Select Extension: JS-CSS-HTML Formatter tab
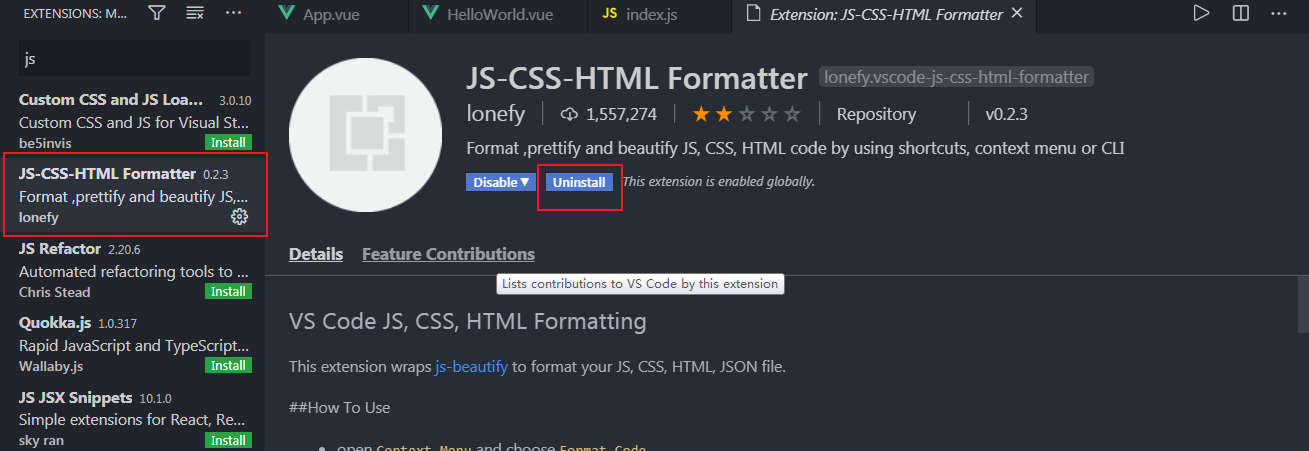This screenshot has height=451, width=1309. coord(884,14)
